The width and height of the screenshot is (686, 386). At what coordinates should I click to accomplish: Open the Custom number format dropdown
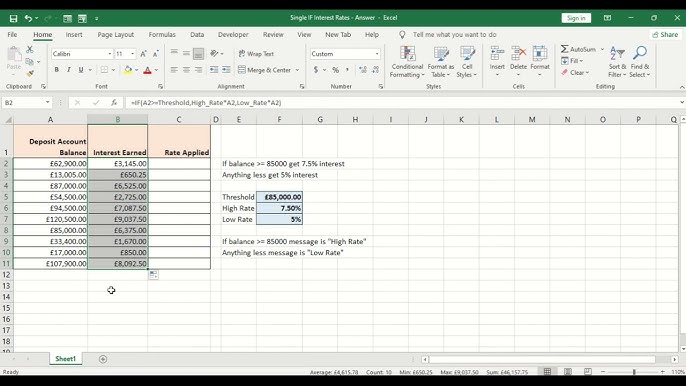pos(377,54)
